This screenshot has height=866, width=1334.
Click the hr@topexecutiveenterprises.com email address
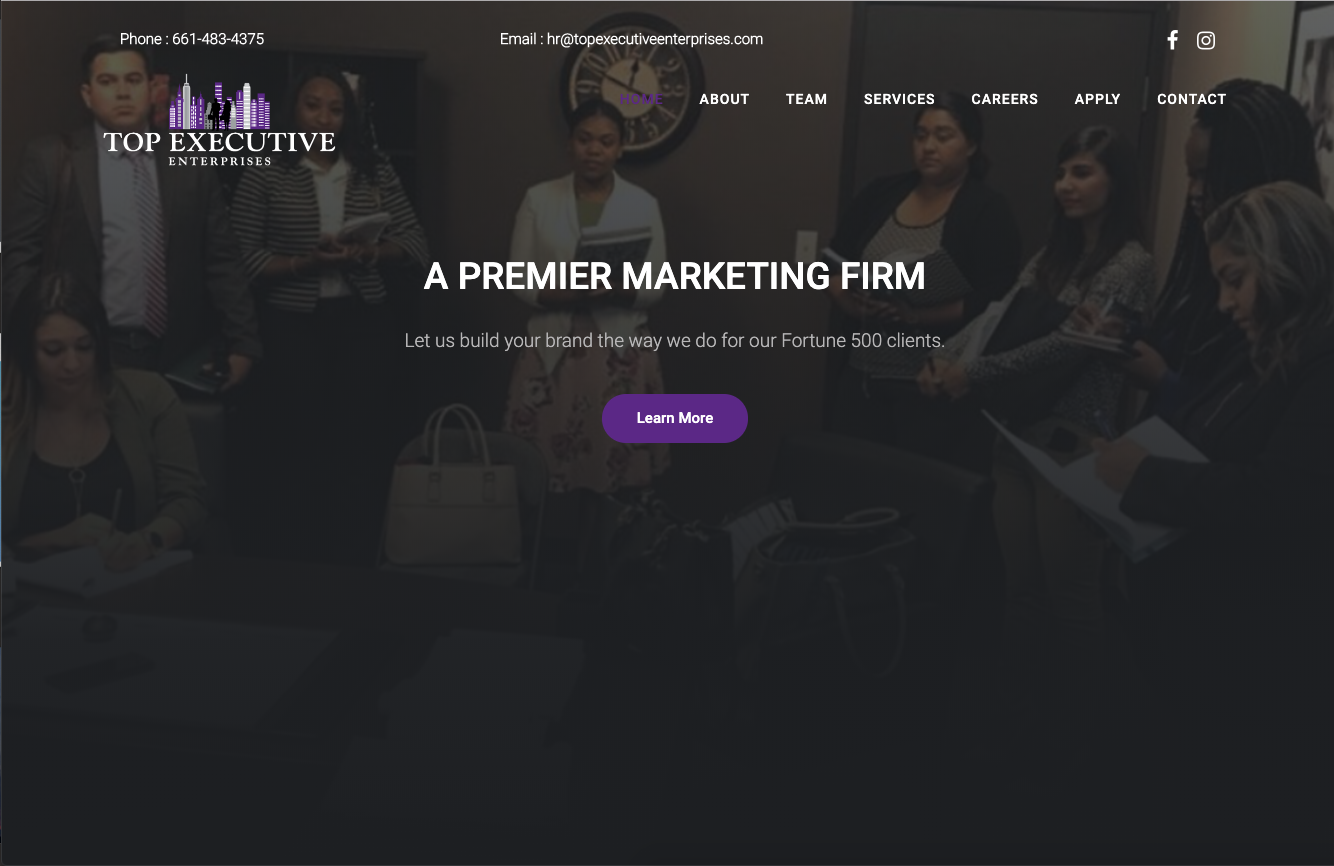point(655,39)
